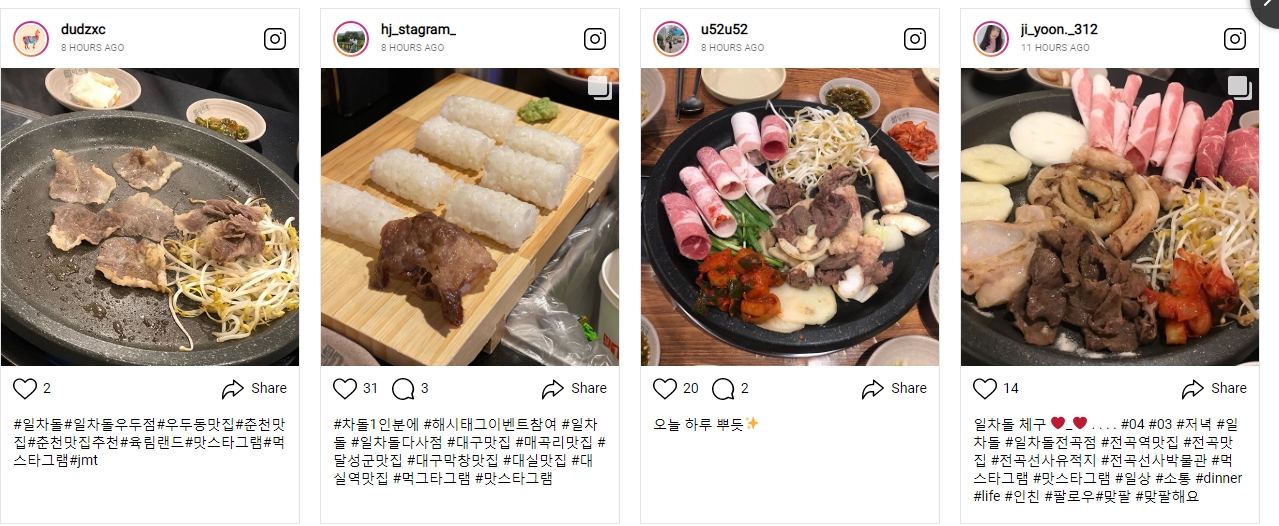This screenshot has height=526, width=1279.
Task: Share the hj_stagram_ post
Action: [x=574, y=388]
